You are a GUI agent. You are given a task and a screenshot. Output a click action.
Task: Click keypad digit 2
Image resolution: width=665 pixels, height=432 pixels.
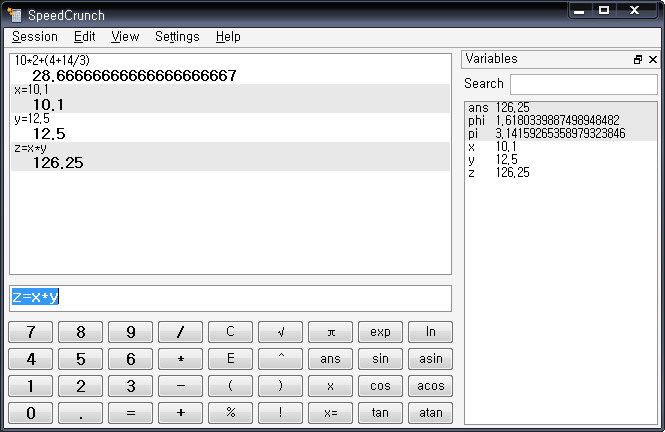tap(81, 386)
